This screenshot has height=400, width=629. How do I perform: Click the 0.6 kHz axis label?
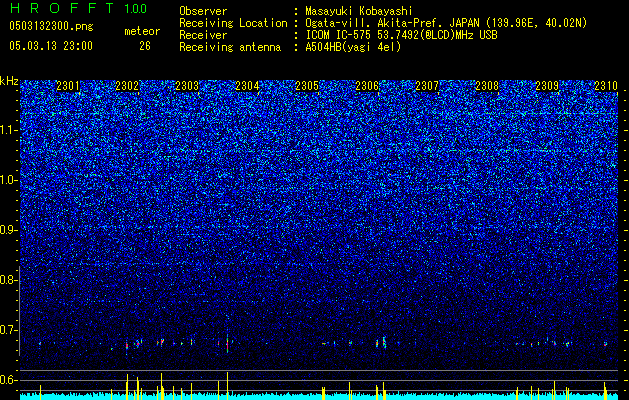(7, 380)
